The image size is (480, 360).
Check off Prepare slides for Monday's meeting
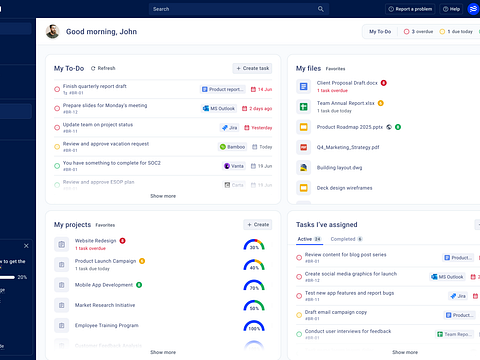pyautogui.click(x=57, y=108)
